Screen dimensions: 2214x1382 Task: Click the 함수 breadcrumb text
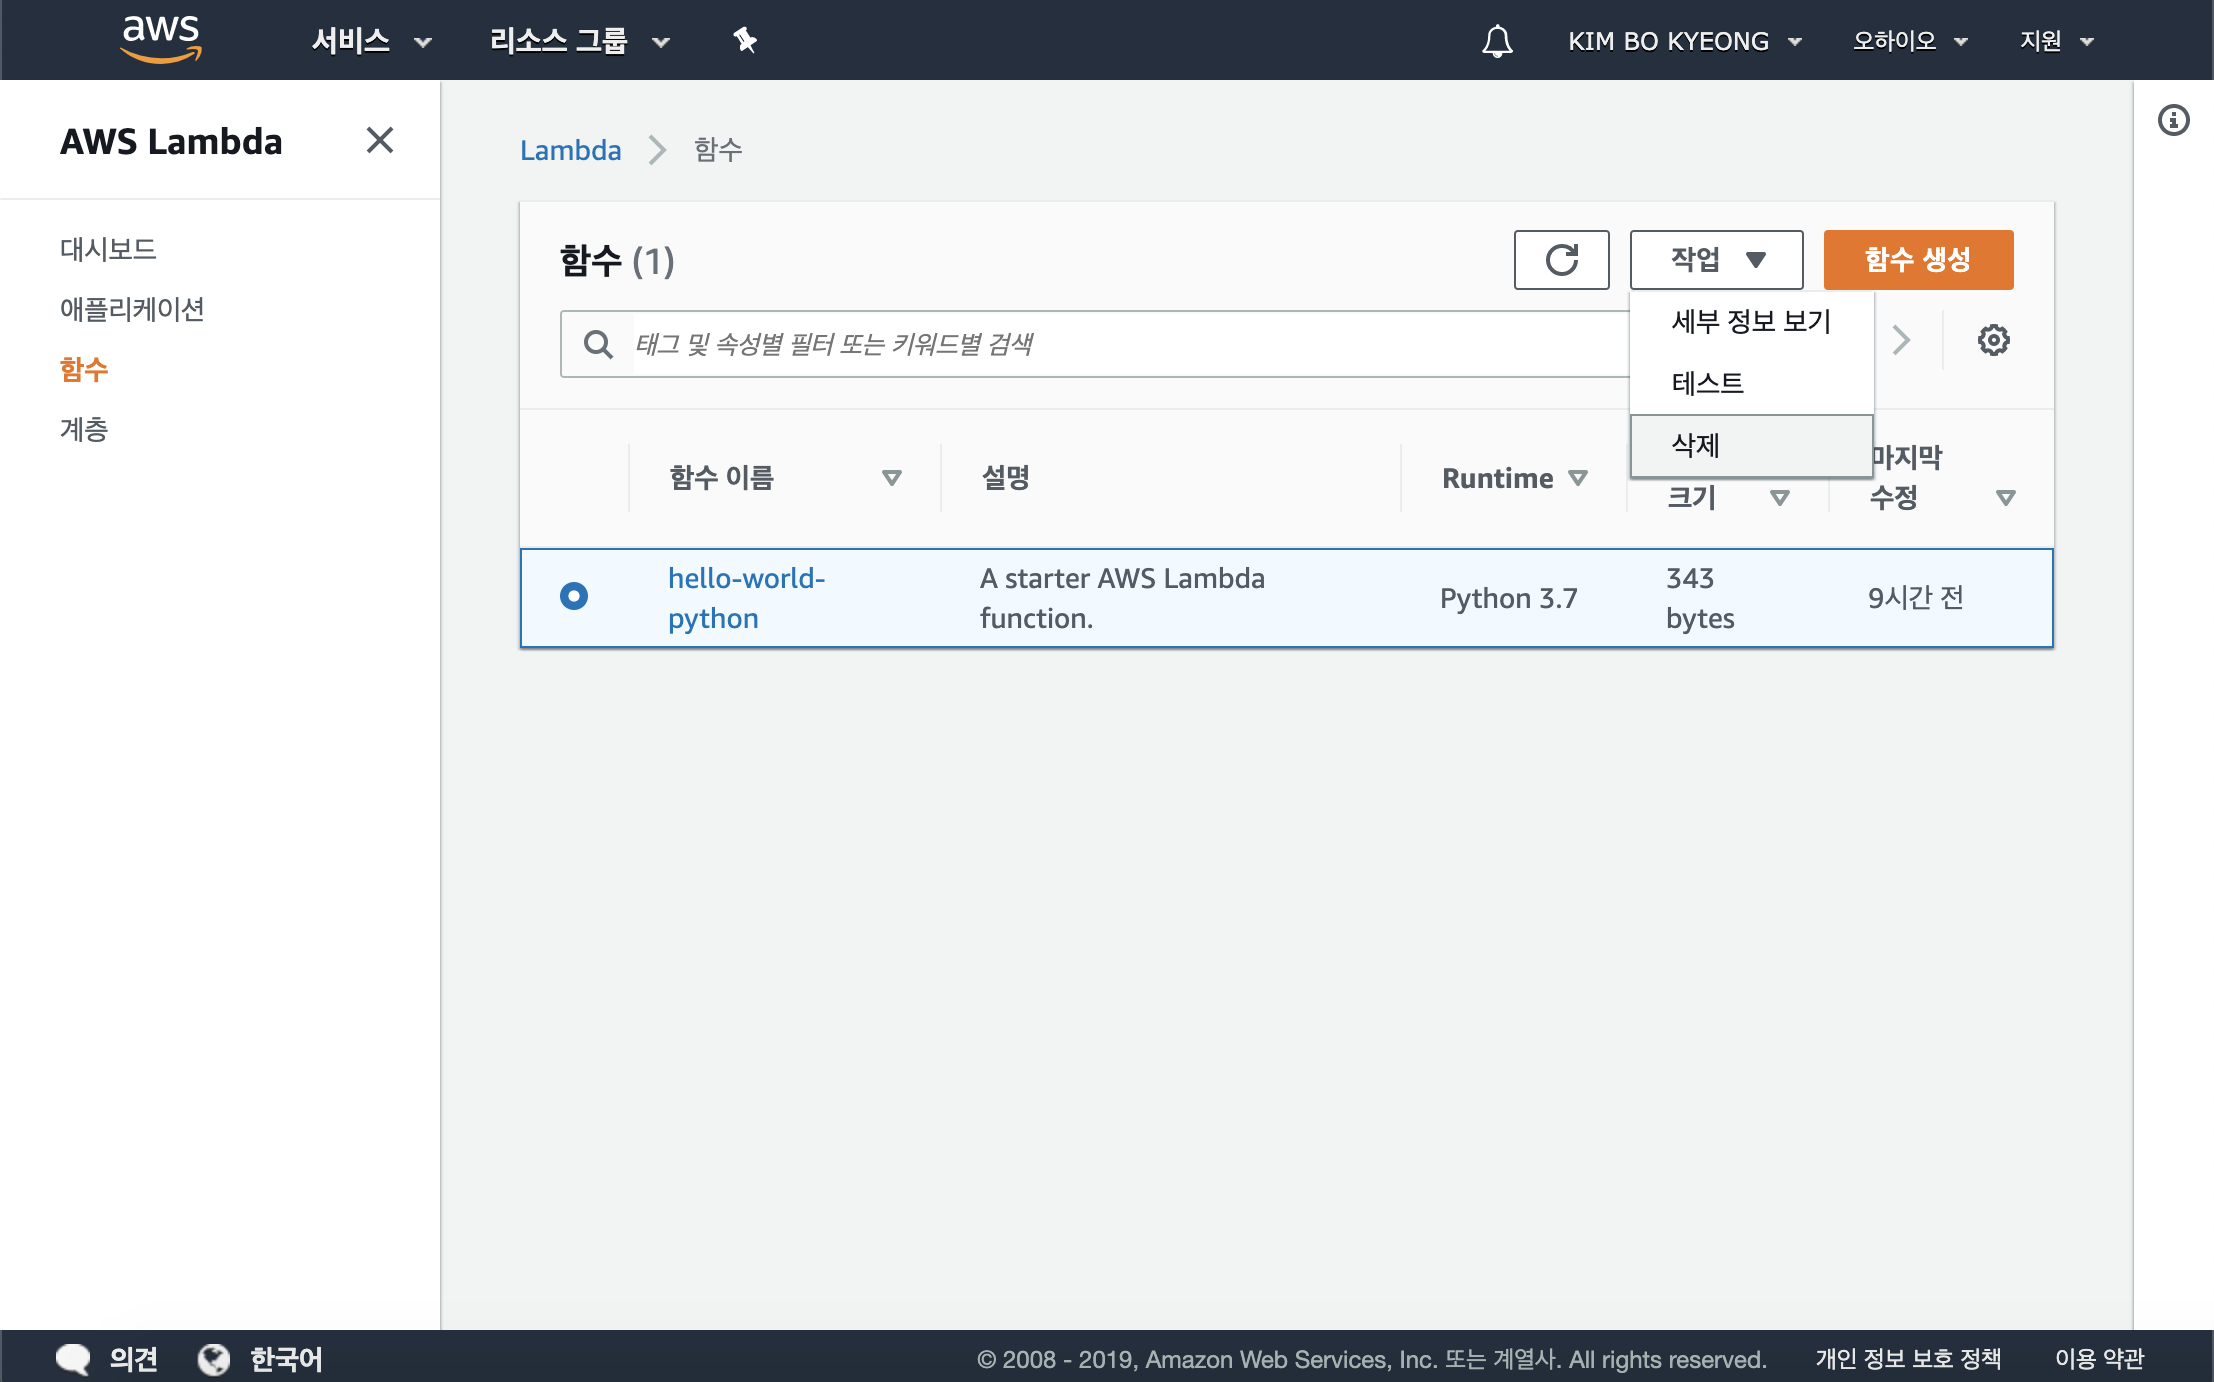pyautogui.click(x=718, y=150)
